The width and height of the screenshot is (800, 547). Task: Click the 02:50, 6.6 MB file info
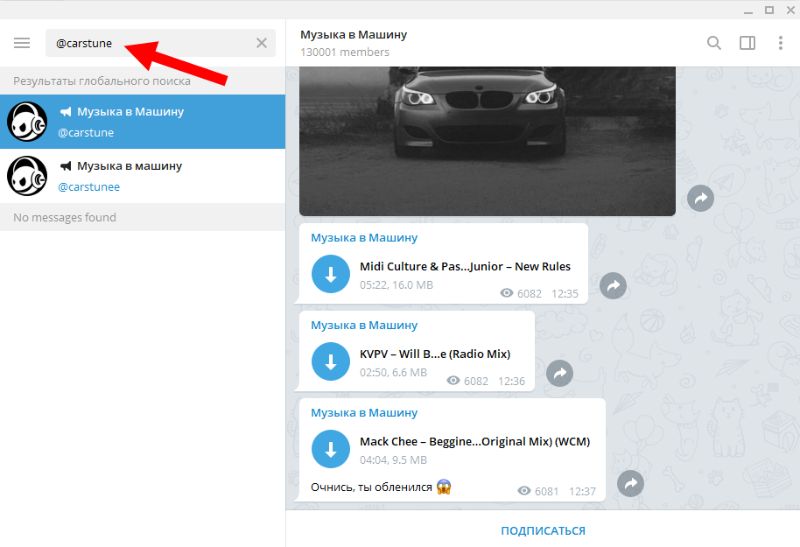[393, 372]
